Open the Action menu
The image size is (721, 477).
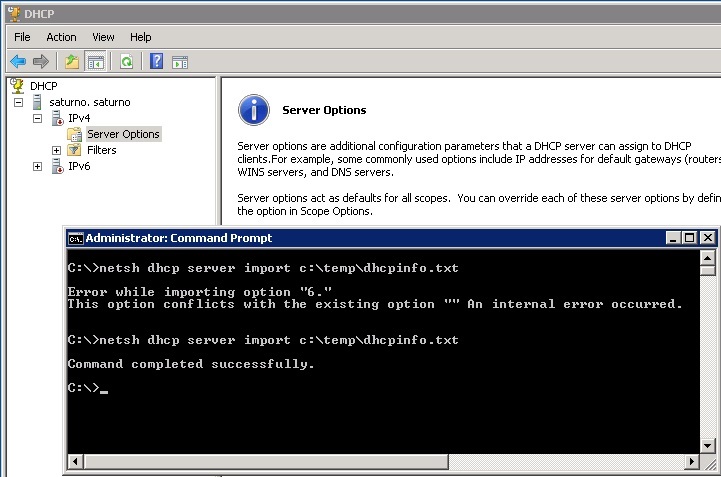[x=61, y=37]
